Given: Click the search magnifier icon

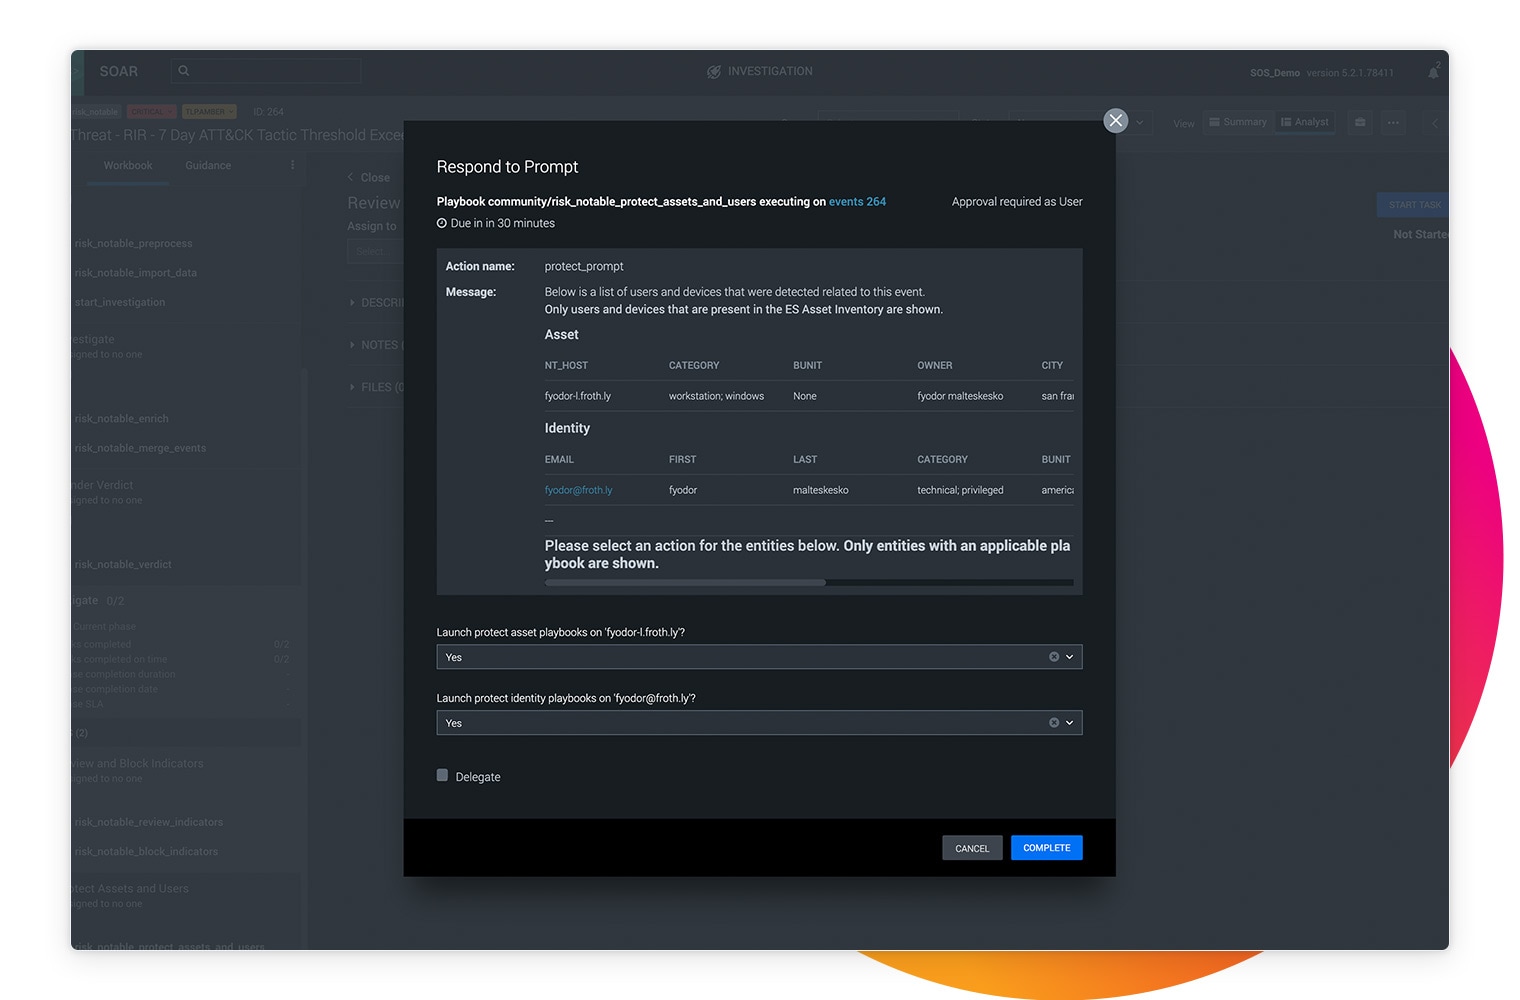Looking at the screenshot, I should point(184,71).
